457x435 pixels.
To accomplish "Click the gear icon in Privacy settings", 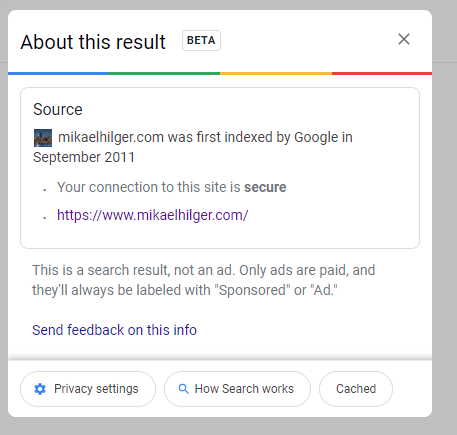I will point(40,389).
